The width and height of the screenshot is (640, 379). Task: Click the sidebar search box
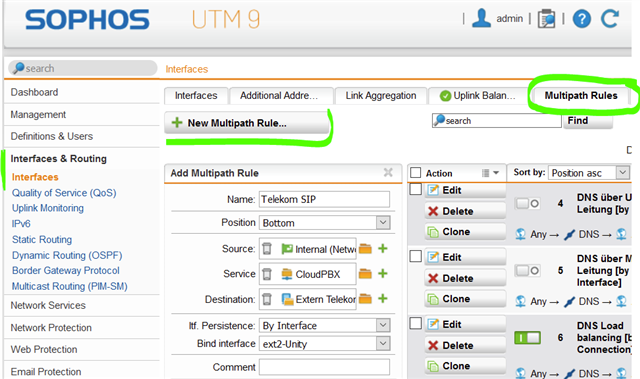[82, 68]
